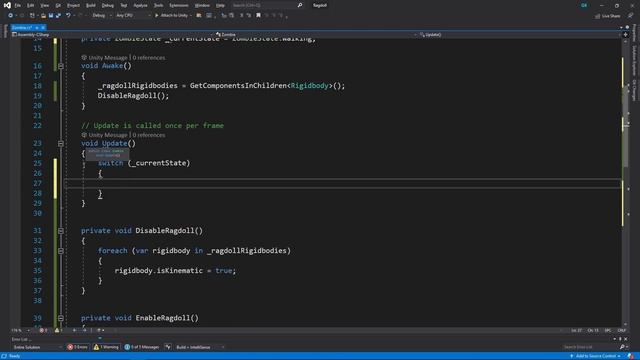The image size is (640, 360).
Task: Click 'rigidbody.isKinematic' on line 35
Action: click(x=159, y=271)
